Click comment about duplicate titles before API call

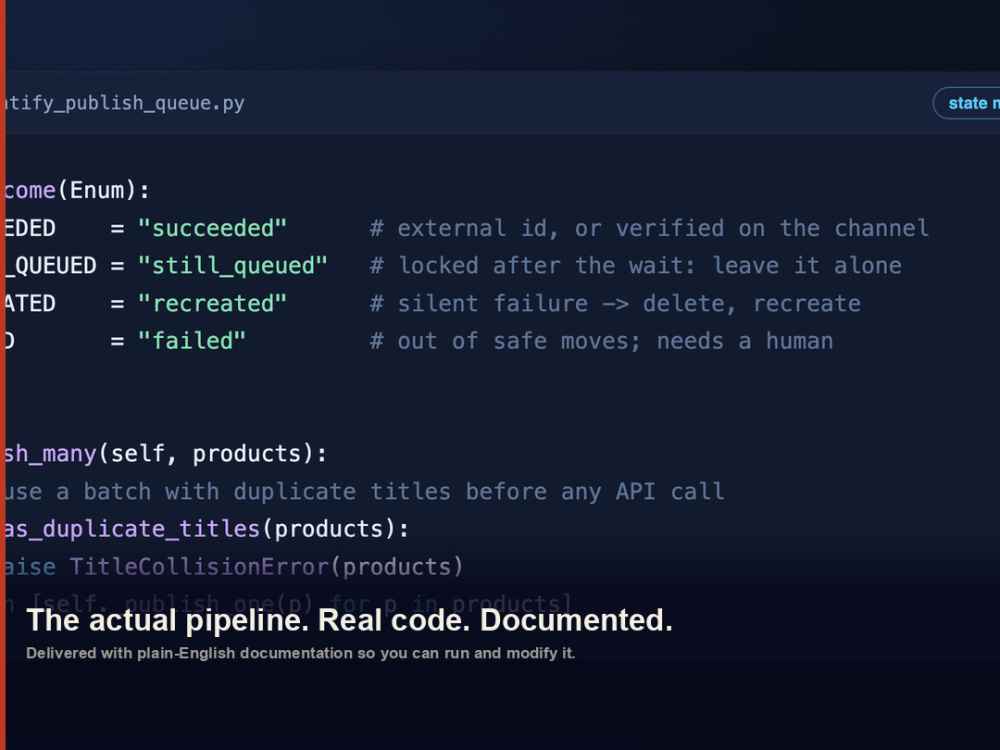(364, 492)
